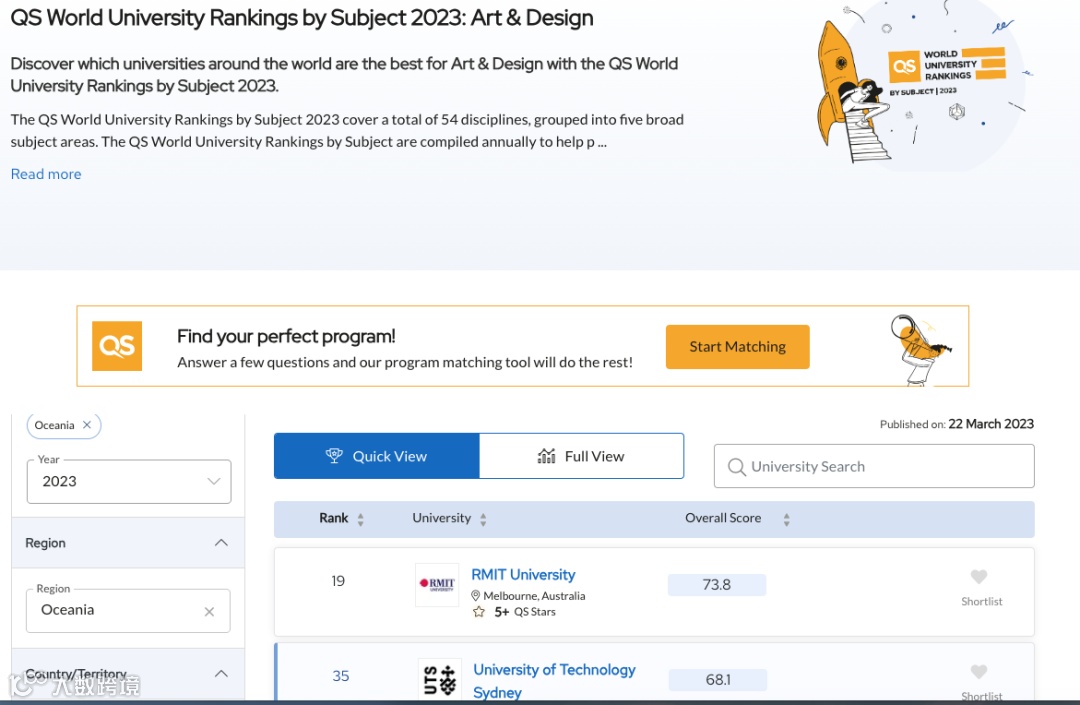
Task: Switch to the Quick View tab
Action: tap(377, 456)
